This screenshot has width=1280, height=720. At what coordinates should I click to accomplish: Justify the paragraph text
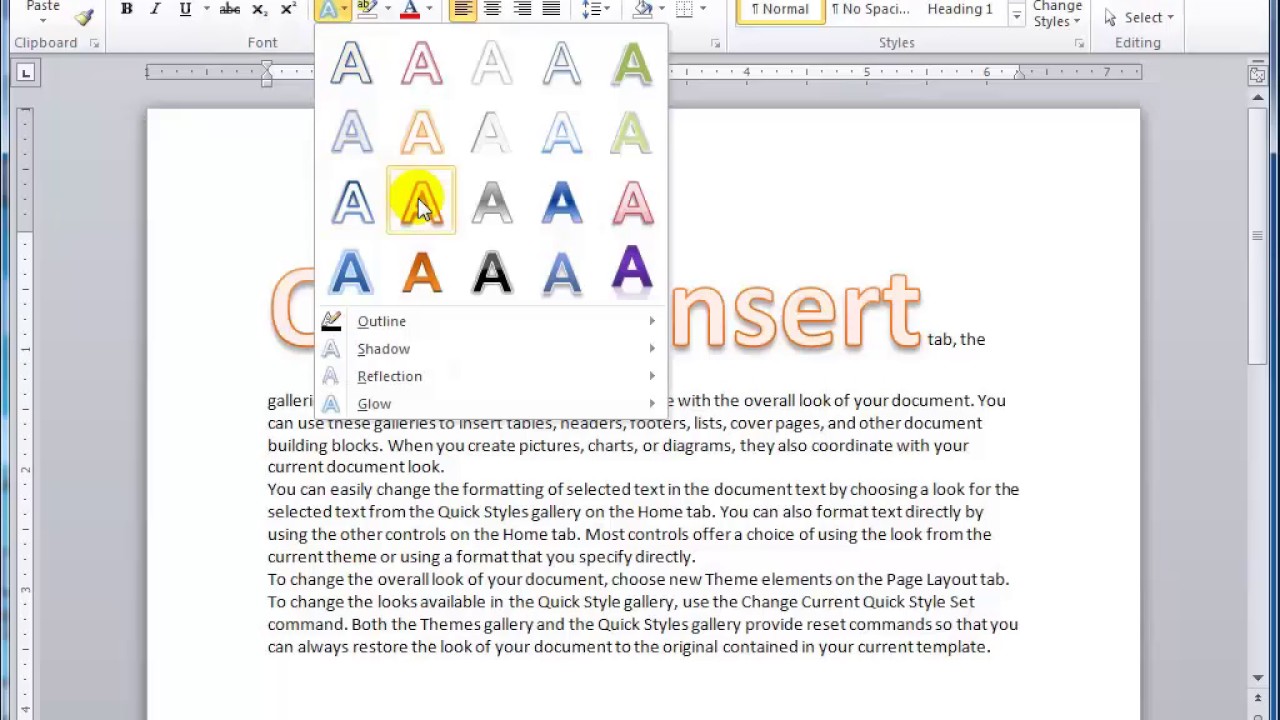point(551,9)
